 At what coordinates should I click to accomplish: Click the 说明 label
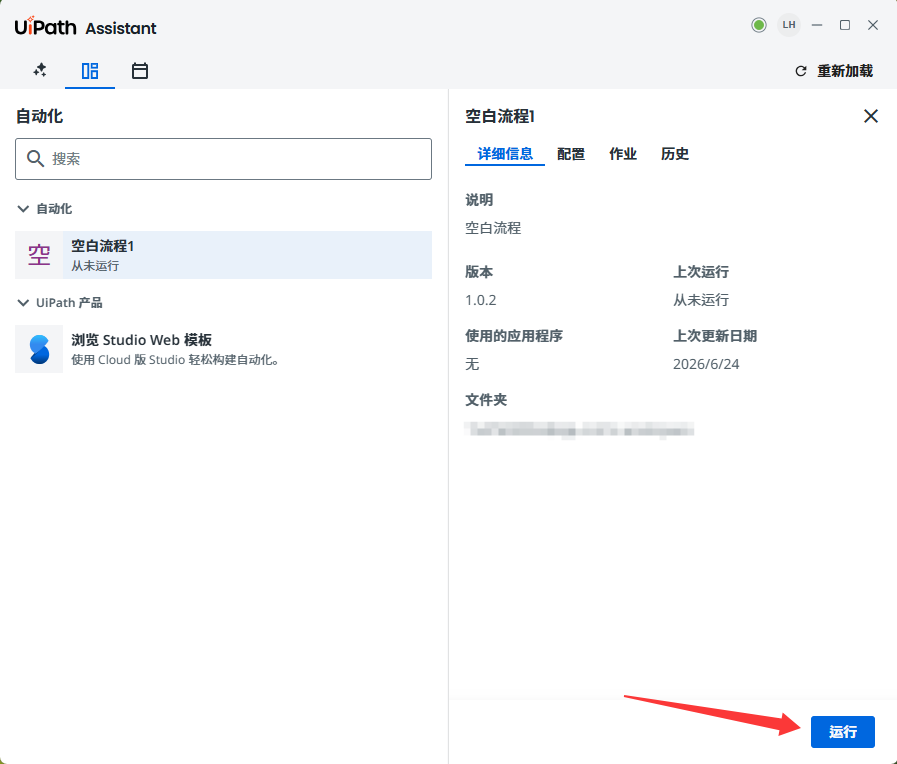pyautogui.click(x=479, y=200)
